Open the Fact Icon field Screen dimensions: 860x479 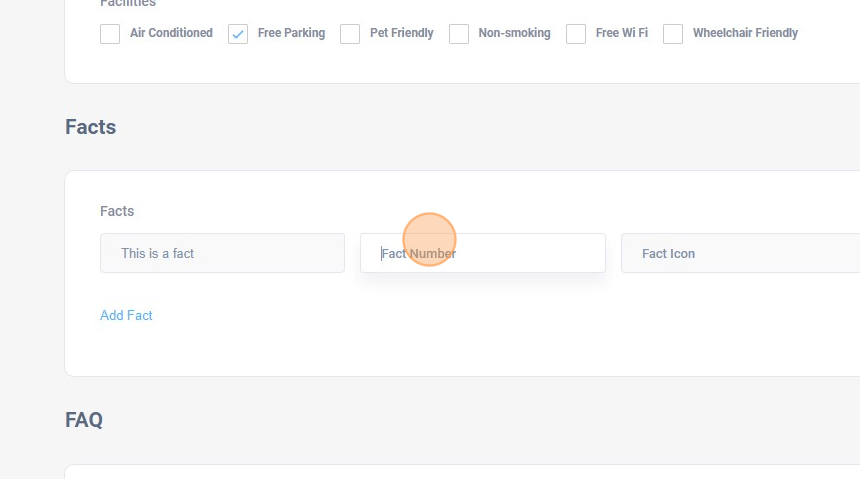(x=740, y=253)
